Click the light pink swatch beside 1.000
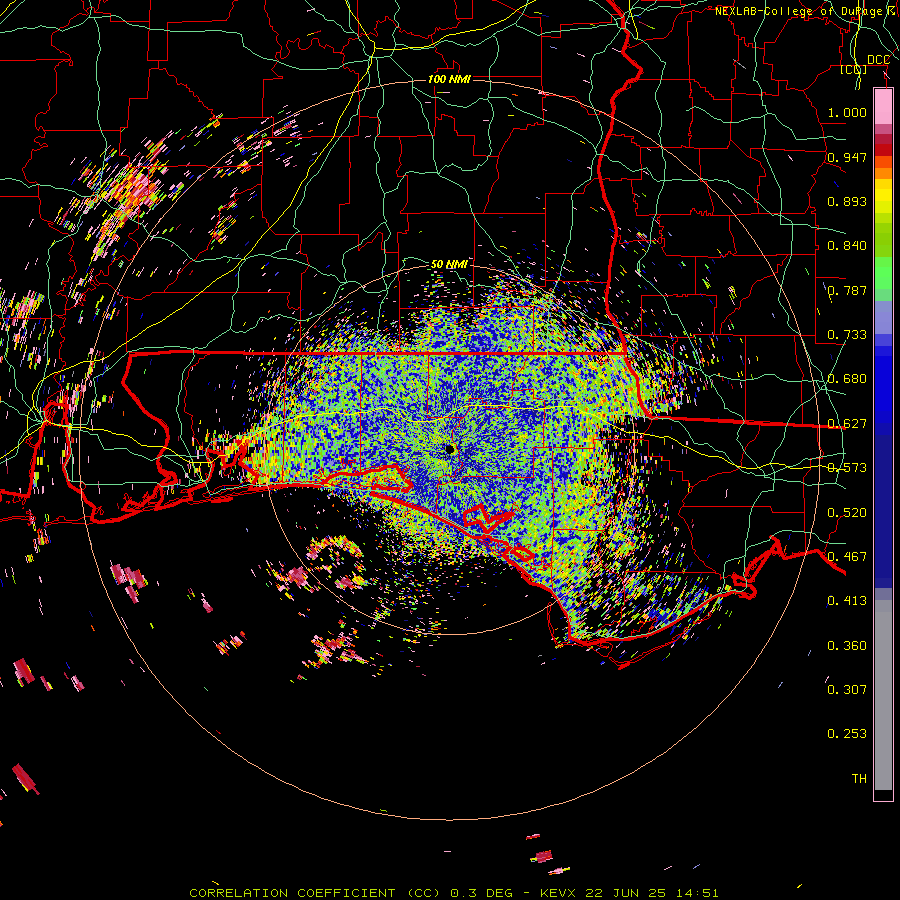Image resolution: width=900 pixels, height=900 pixels. [883, 107]
